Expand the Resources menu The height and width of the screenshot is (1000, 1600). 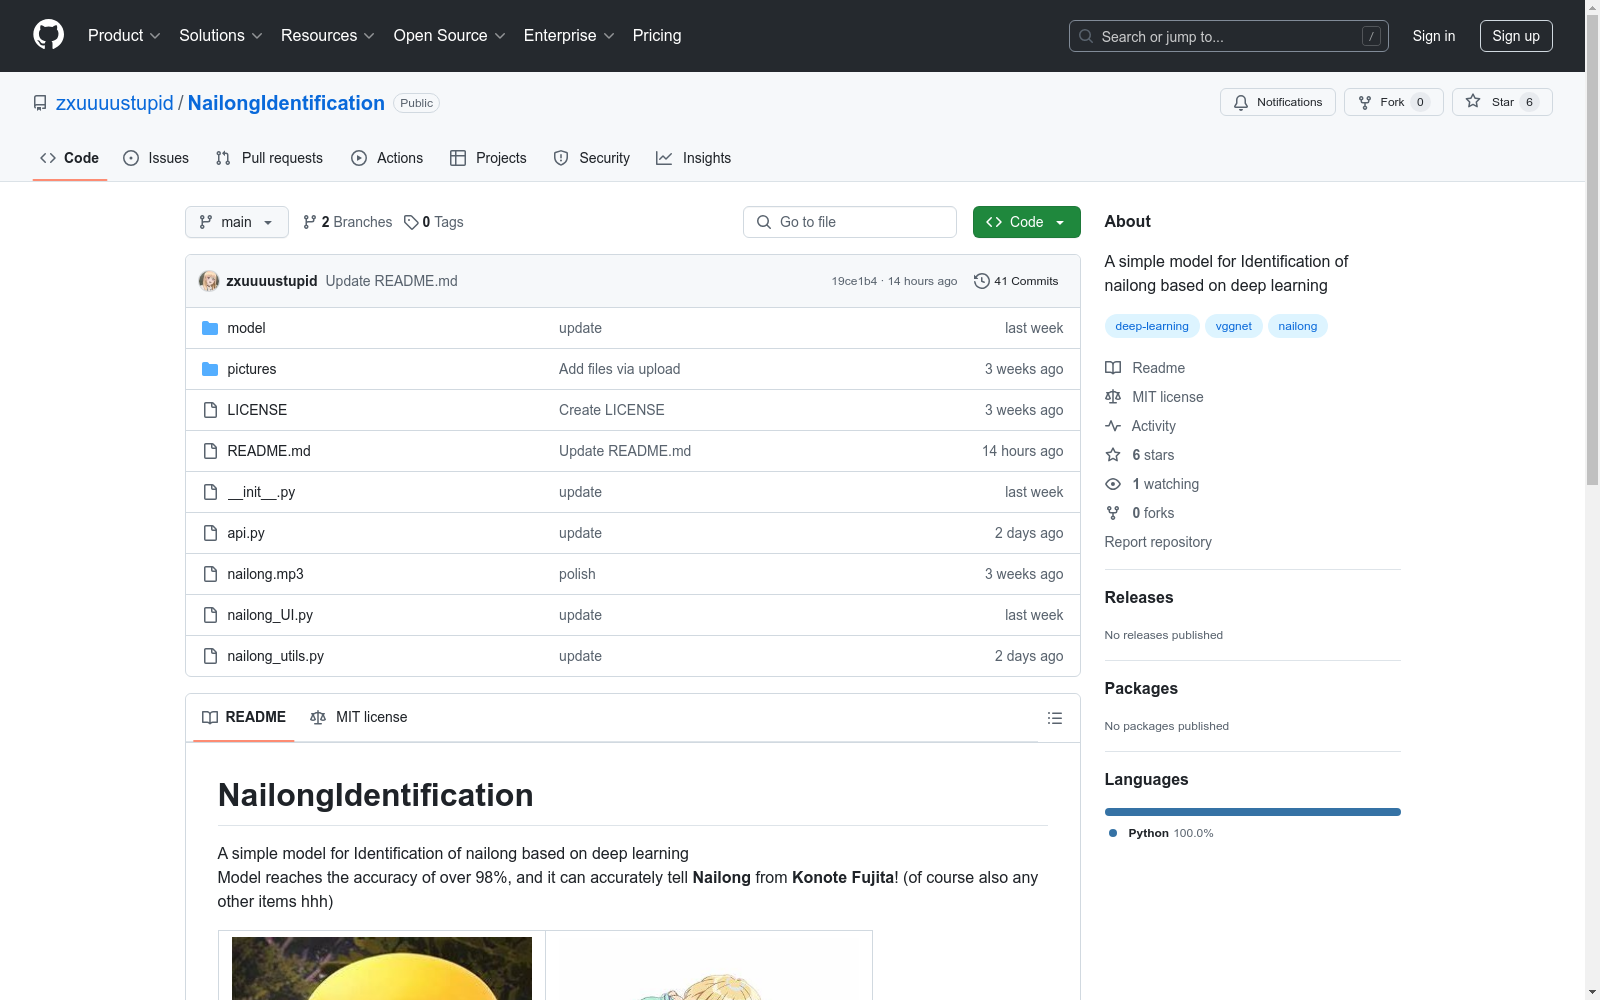[x=328, y=35]
